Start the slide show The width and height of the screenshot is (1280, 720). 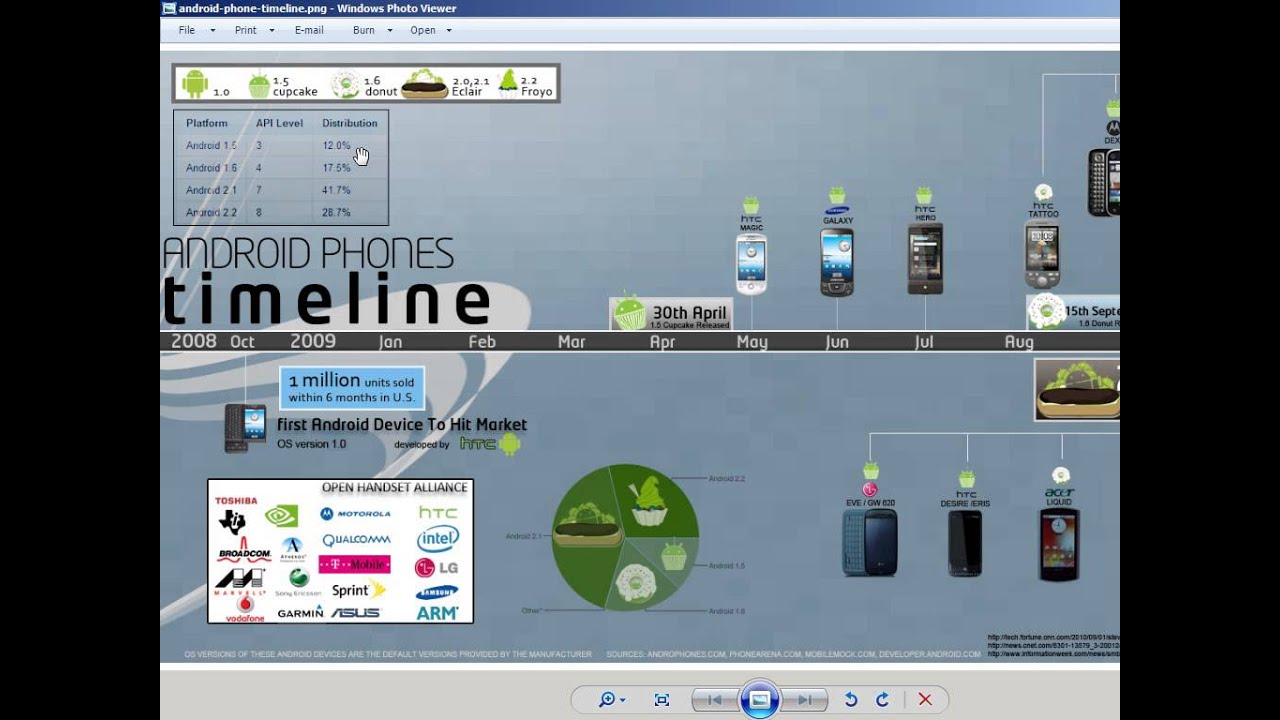(x=759, y=699)
